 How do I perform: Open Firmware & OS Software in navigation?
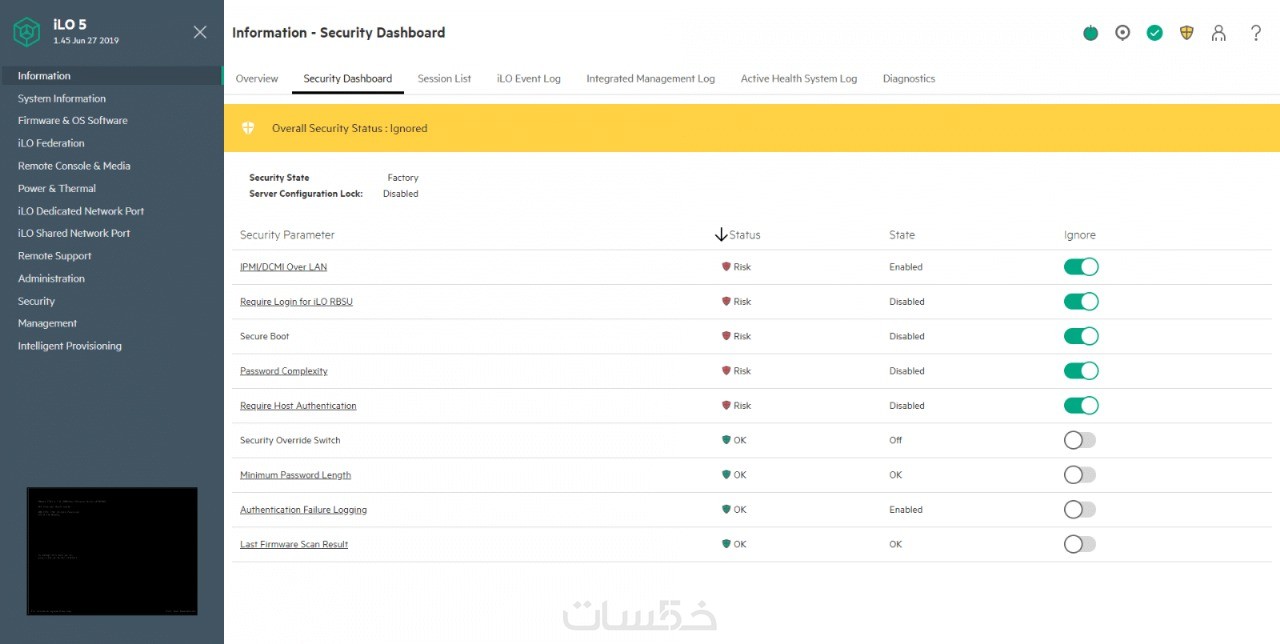point(73,121)
